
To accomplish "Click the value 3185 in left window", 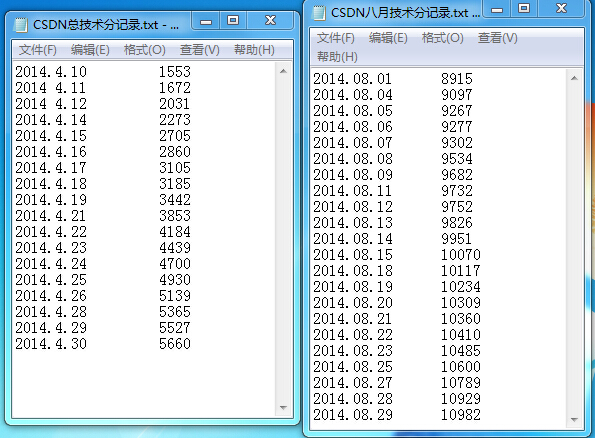I will [x=175, y=184].
